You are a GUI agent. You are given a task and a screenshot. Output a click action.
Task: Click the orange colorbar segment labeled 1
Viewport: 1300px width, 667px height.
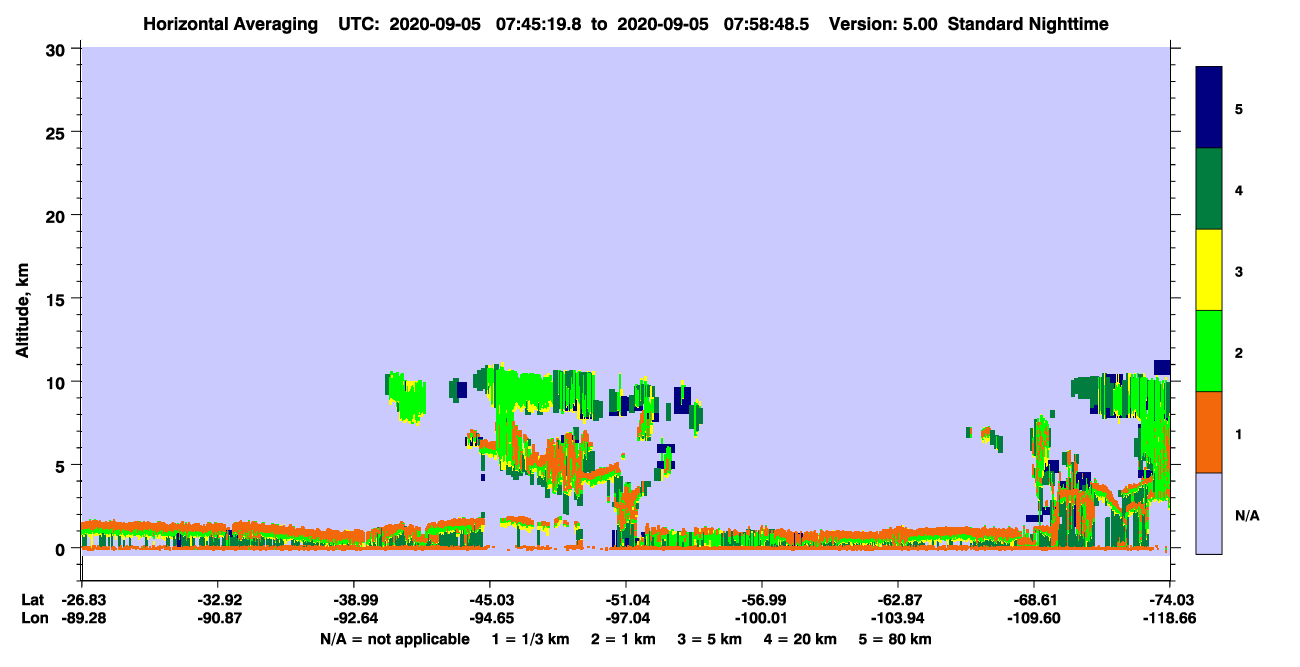[1209, 432]
